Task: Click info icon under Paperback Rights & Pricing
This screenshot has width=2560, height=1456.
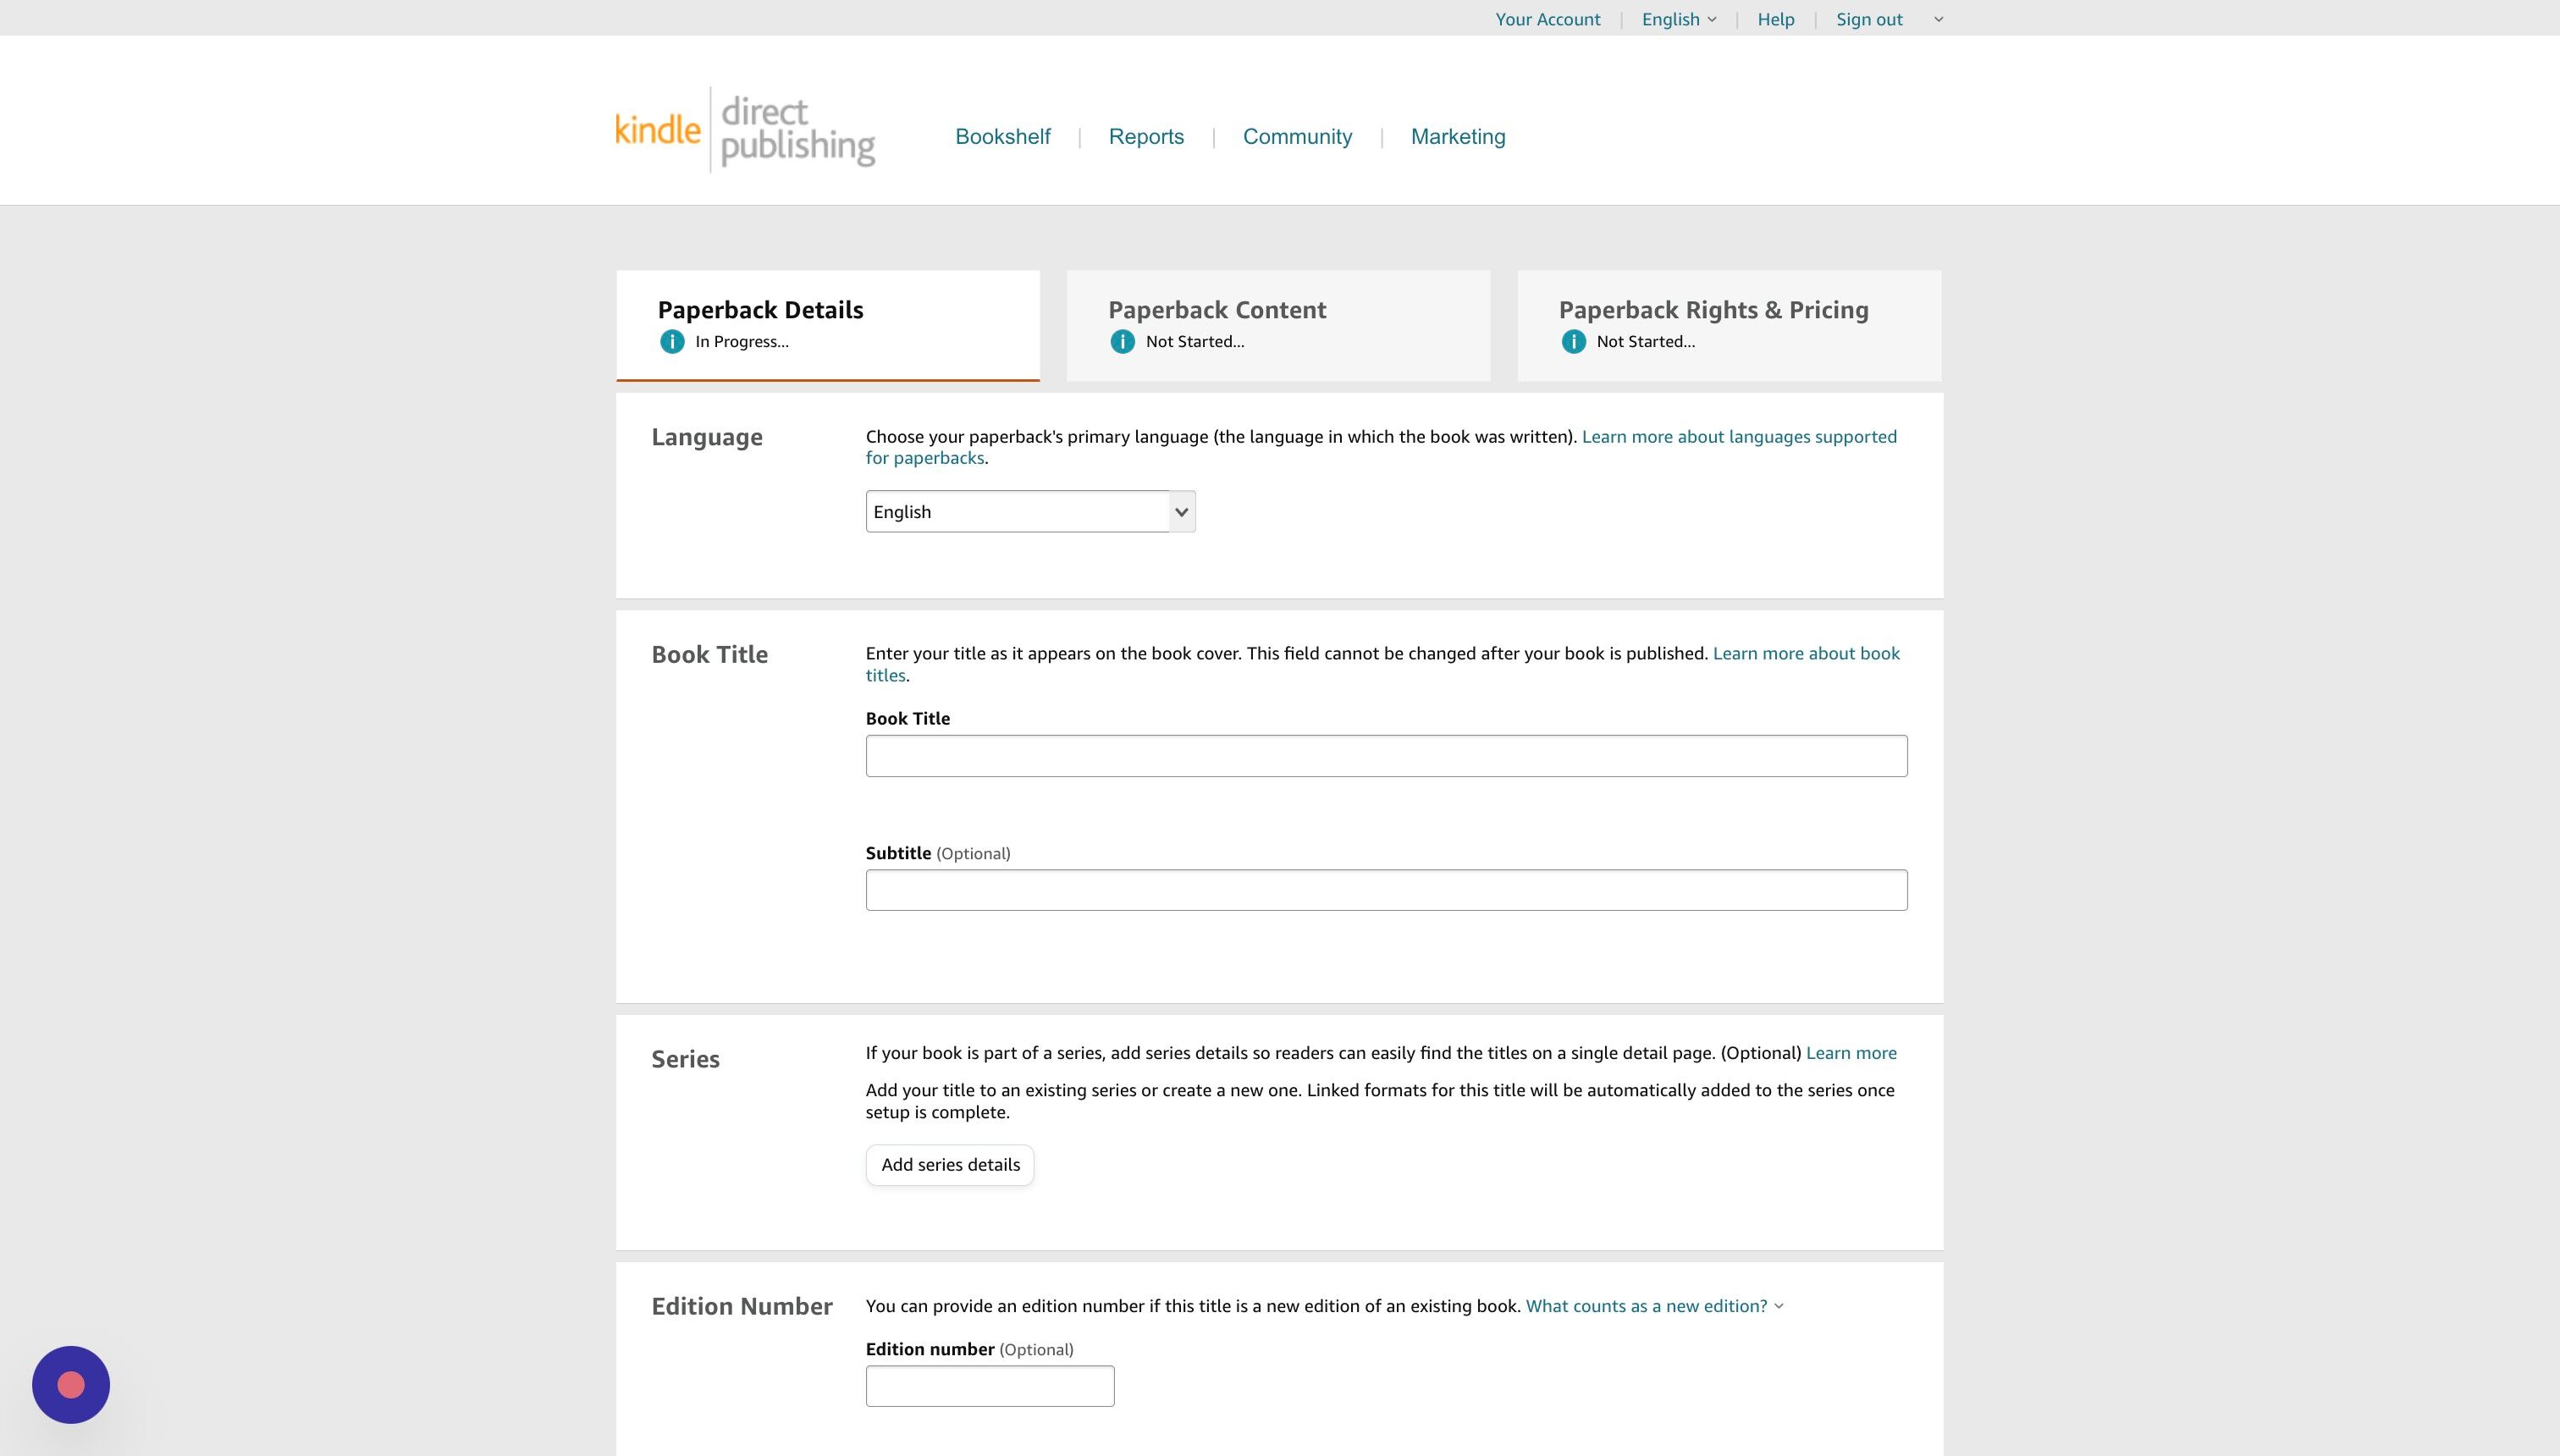Action: tap(1573, 342)
